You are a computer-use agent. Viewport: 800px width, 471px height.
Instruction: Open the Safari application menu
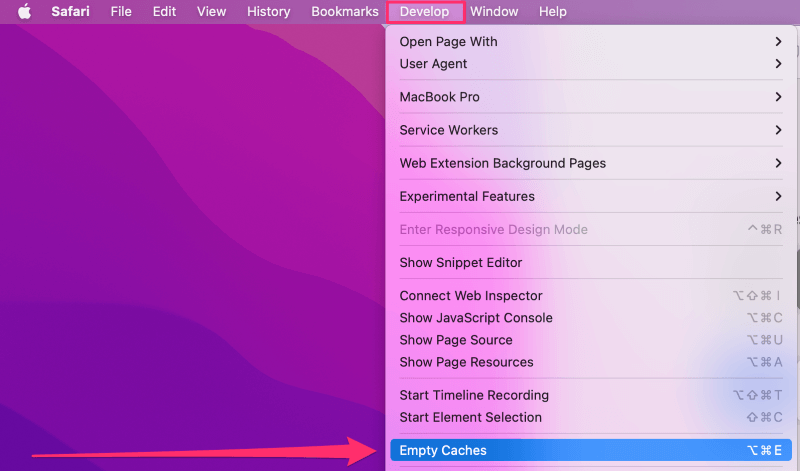[x=72, y=12]
